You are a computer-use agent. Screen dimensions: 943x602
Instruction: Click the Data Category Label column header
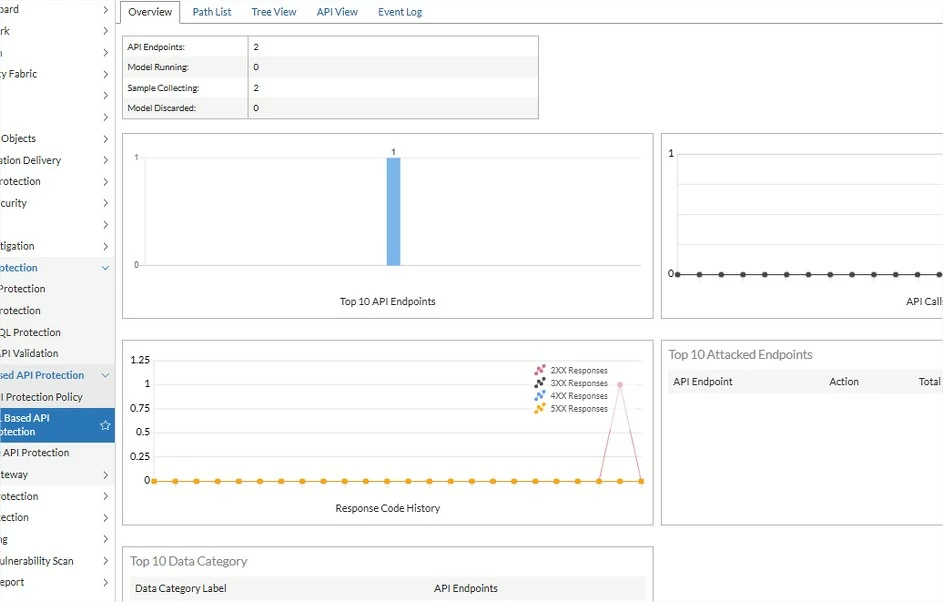(x=181, y=588)
